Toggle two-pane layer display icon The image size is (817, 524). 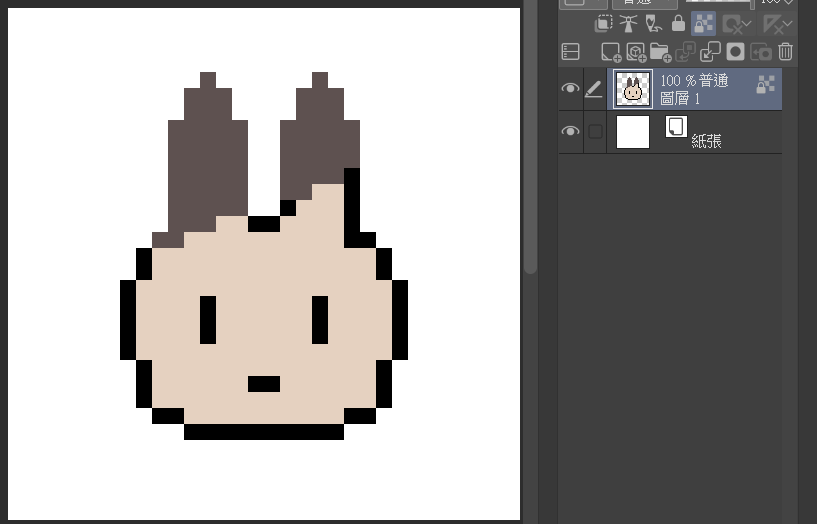point(571,52)
